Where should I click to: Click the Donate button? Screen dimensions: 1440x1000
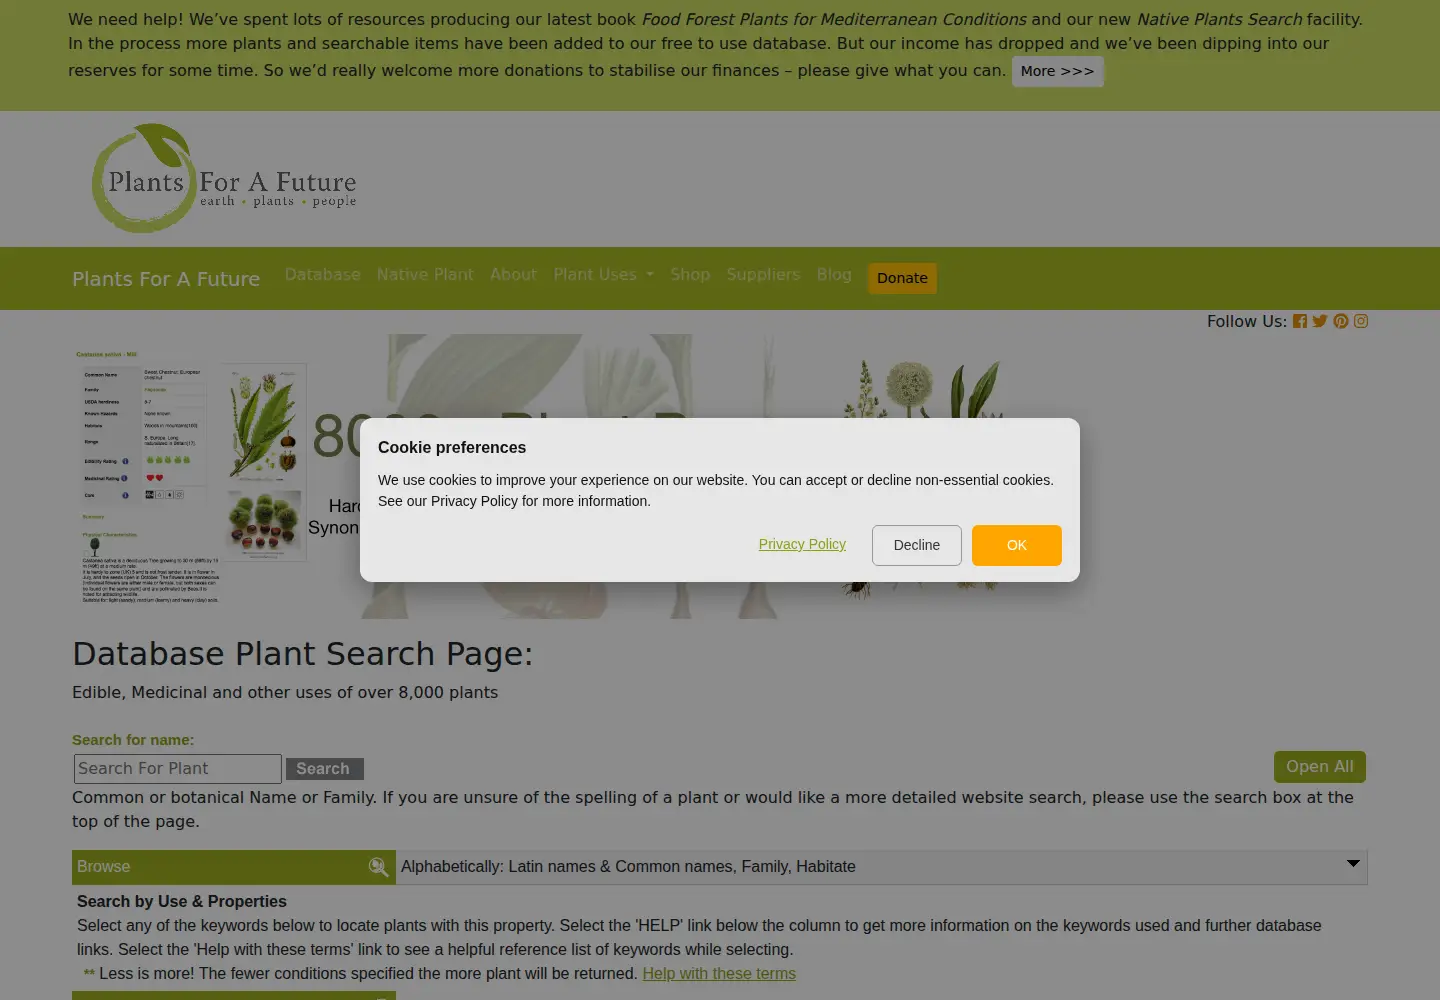tap(902, 278)
